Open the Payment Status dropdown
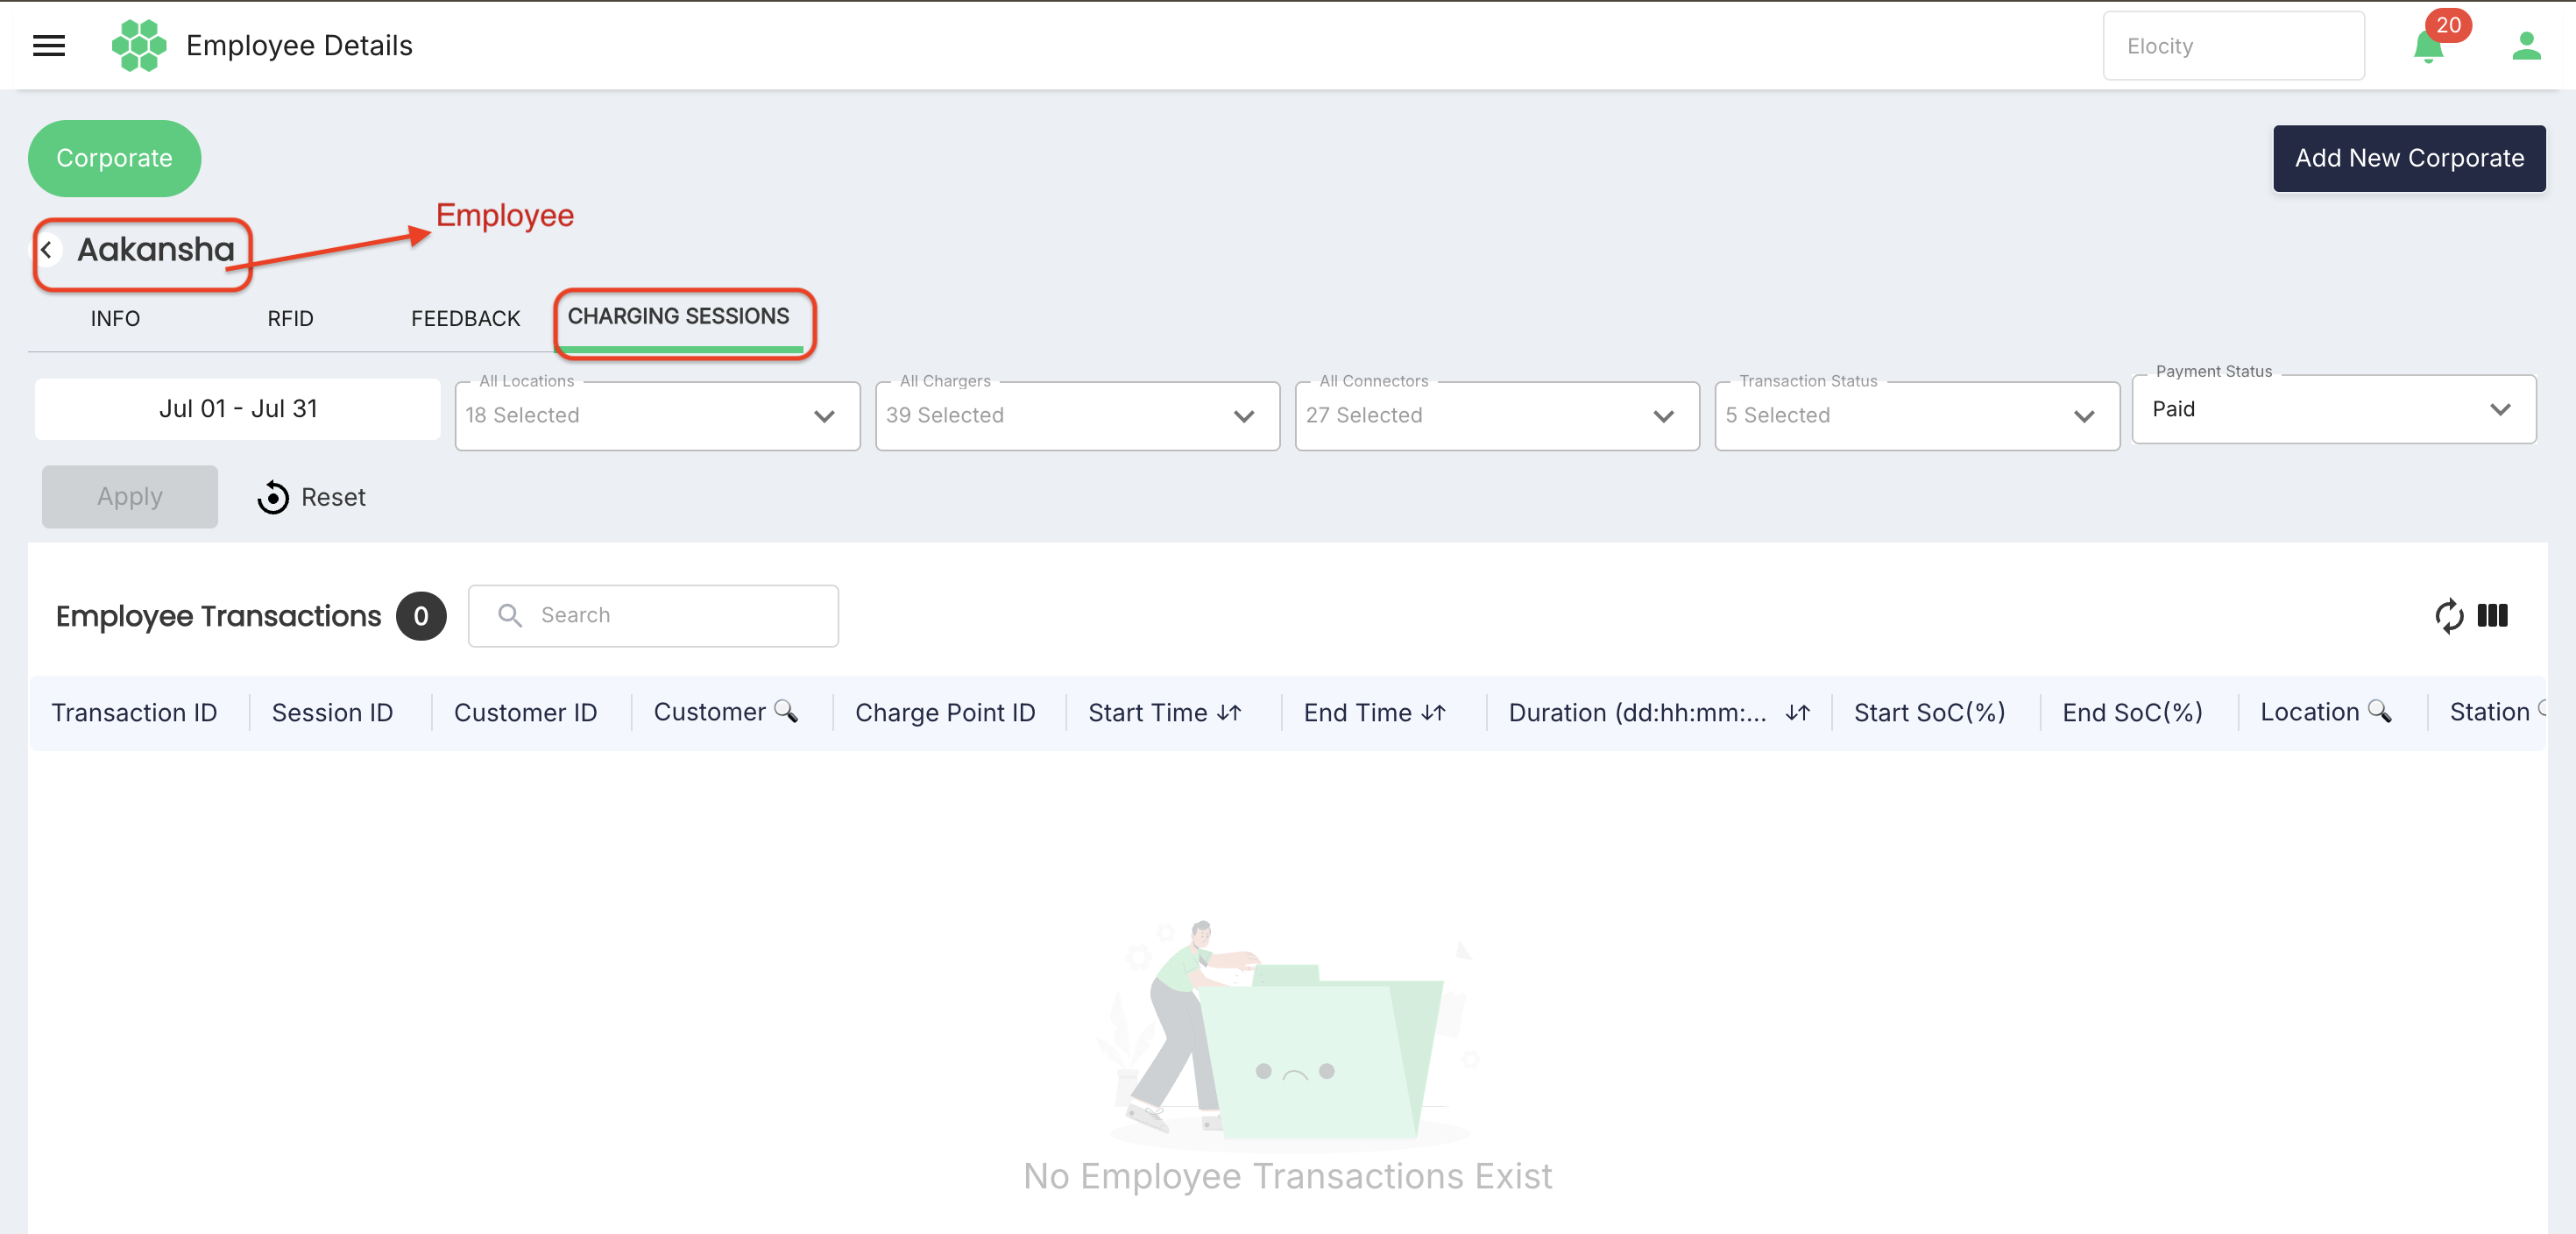The image size is (2576, 1234). (2334, 409)
